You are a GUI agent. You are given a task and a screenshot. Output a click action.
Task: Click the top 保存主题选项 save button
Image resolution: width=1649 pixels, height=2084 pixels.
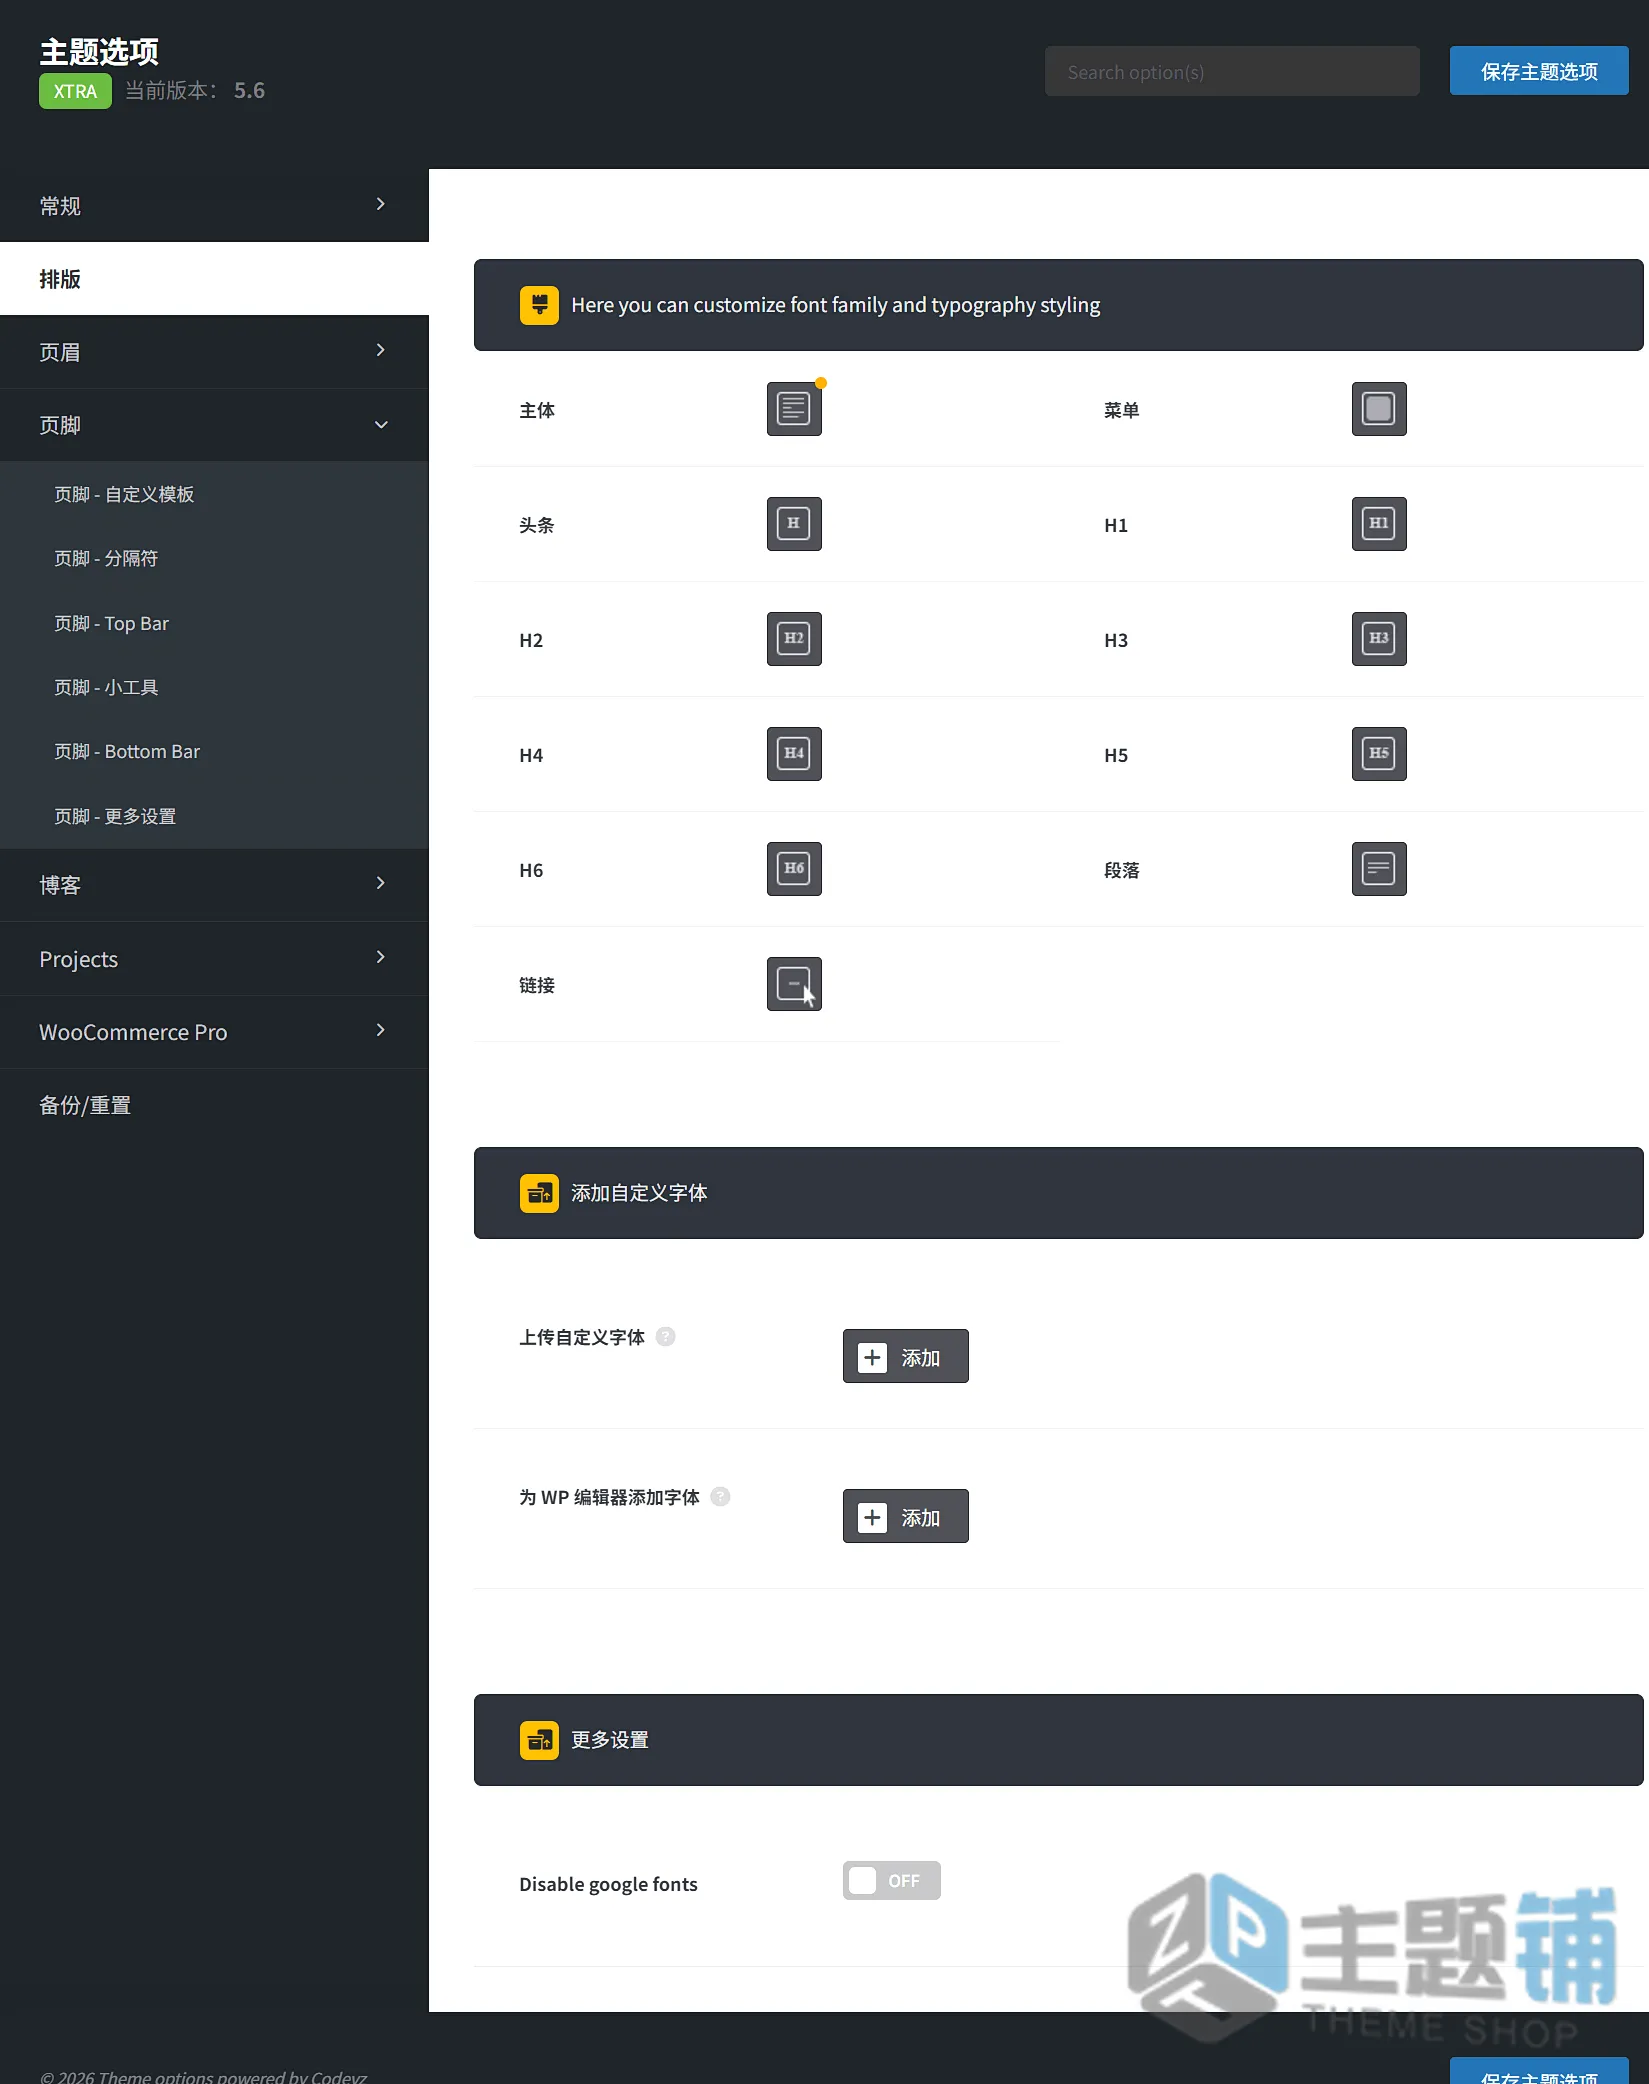(x=1539, y=71)
